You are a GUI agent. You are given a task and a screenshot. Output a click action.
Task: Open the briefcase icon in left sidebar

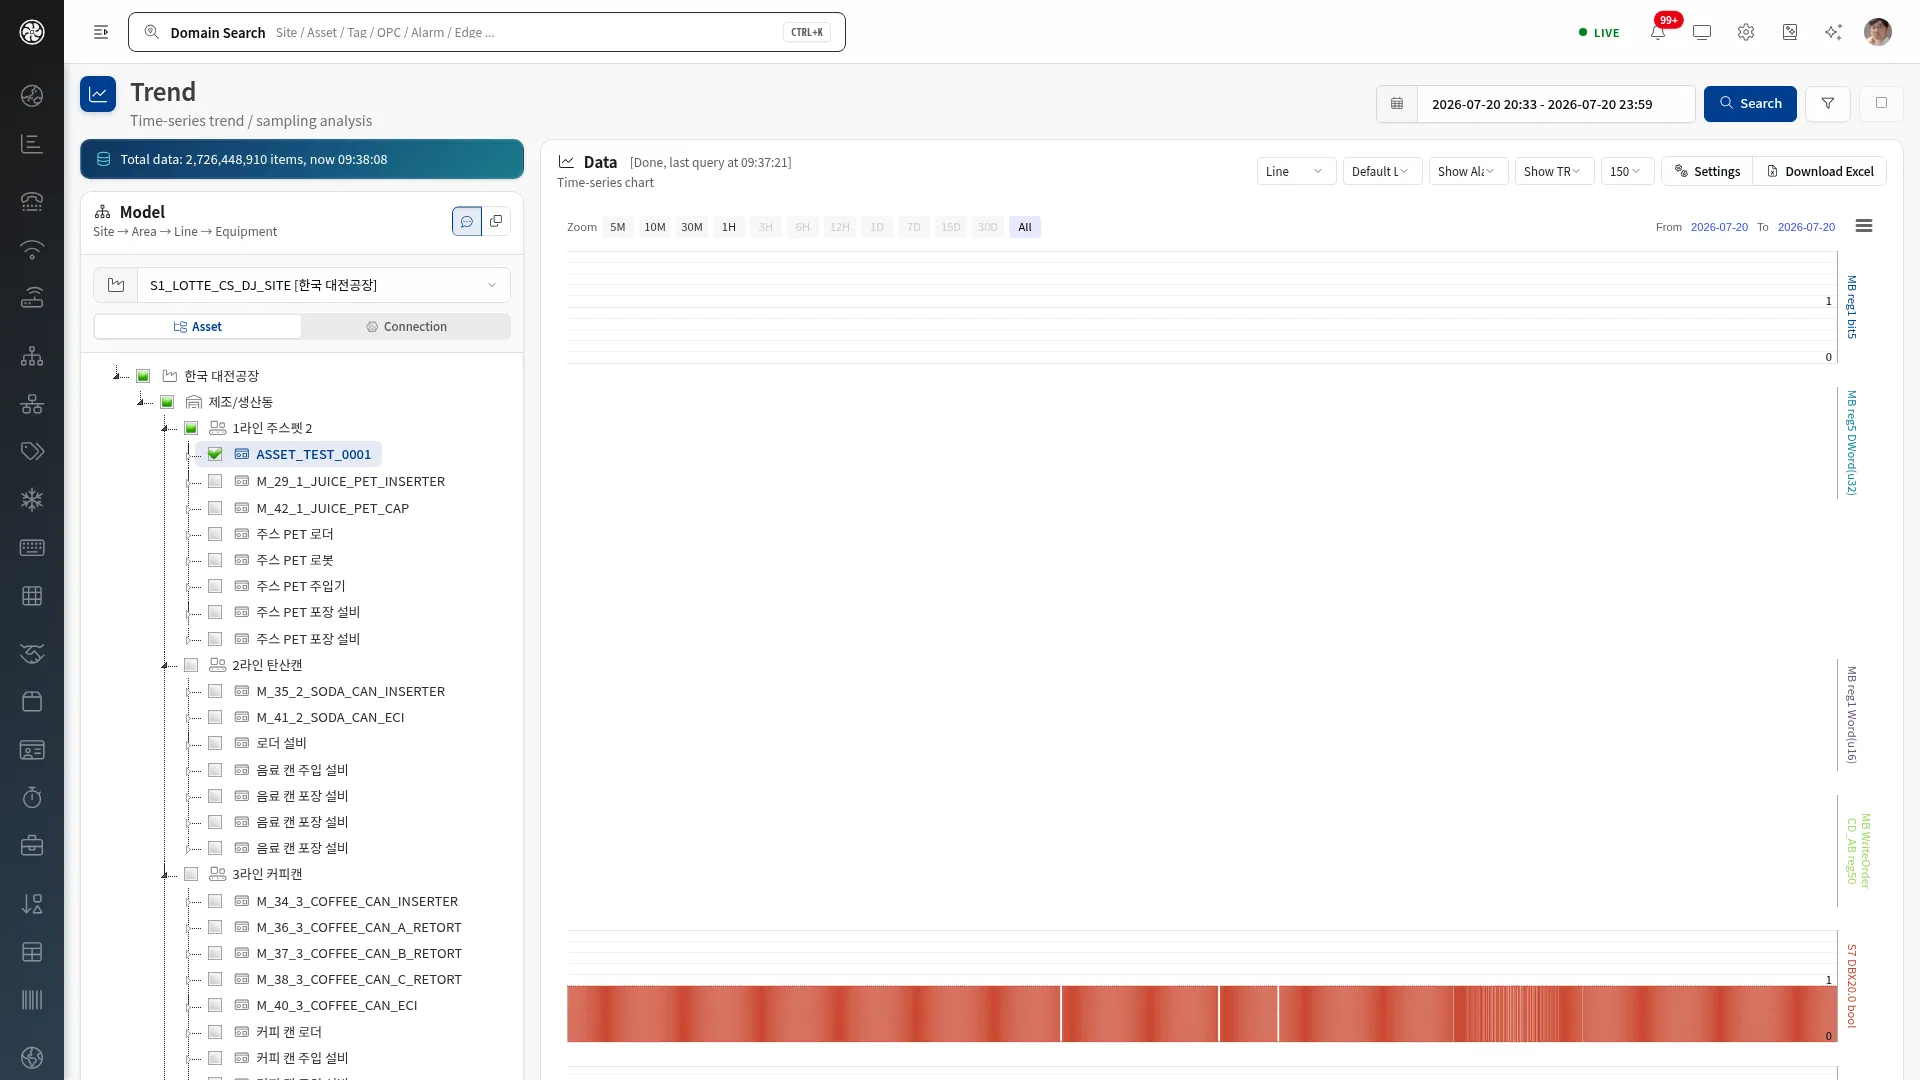pos(32,846)
